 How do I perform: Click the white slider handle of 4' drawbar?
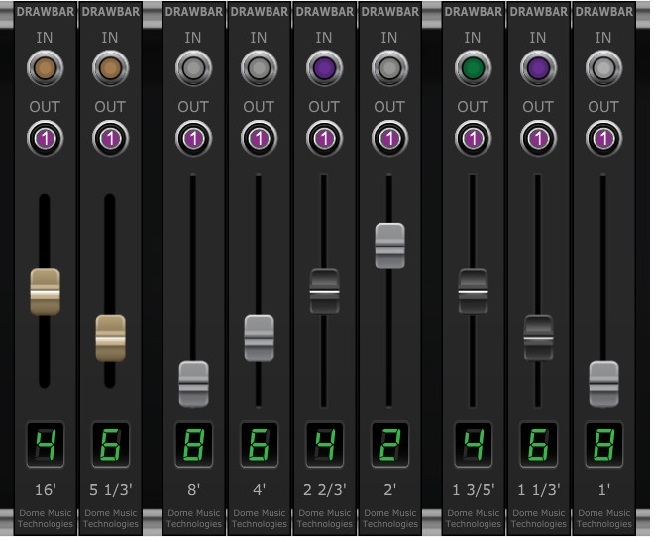tap(259, 338)
